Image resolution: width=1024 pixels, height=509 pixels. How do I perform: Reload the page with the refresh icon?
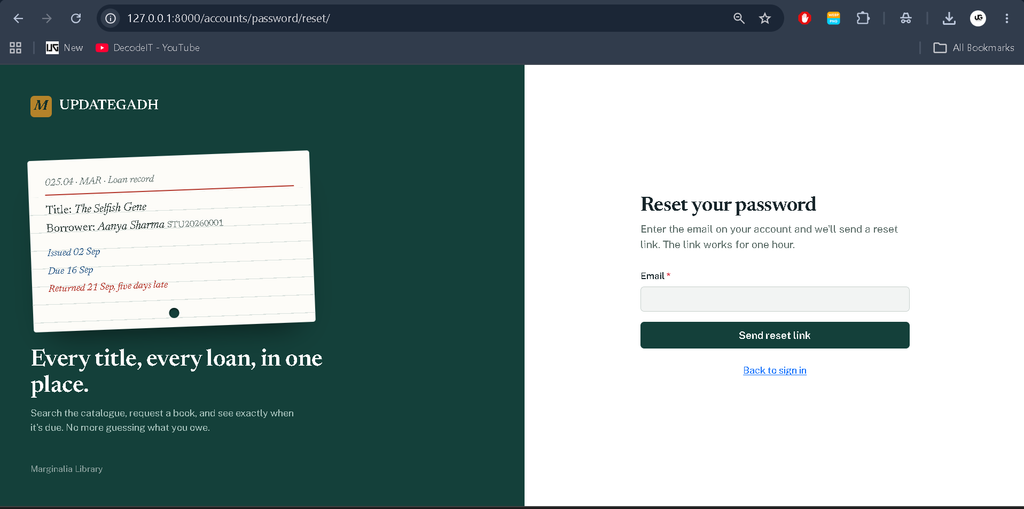pos(76,18)
